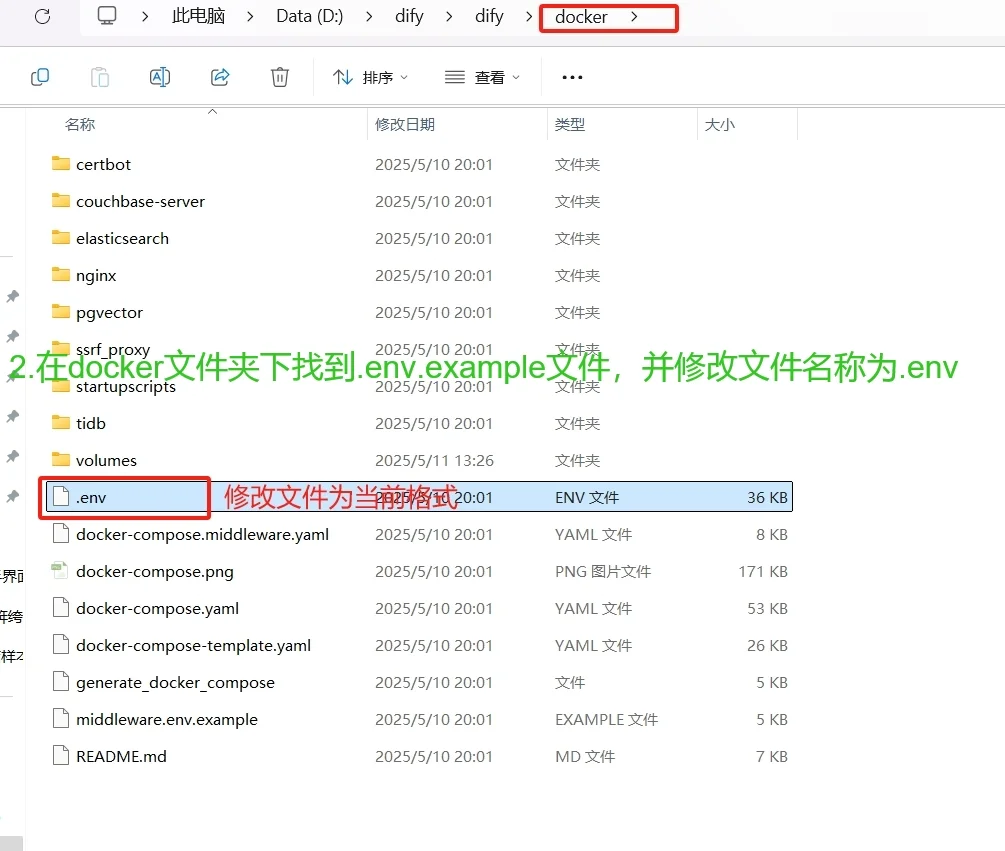Open the three-dot more options menu

[572, 78]
